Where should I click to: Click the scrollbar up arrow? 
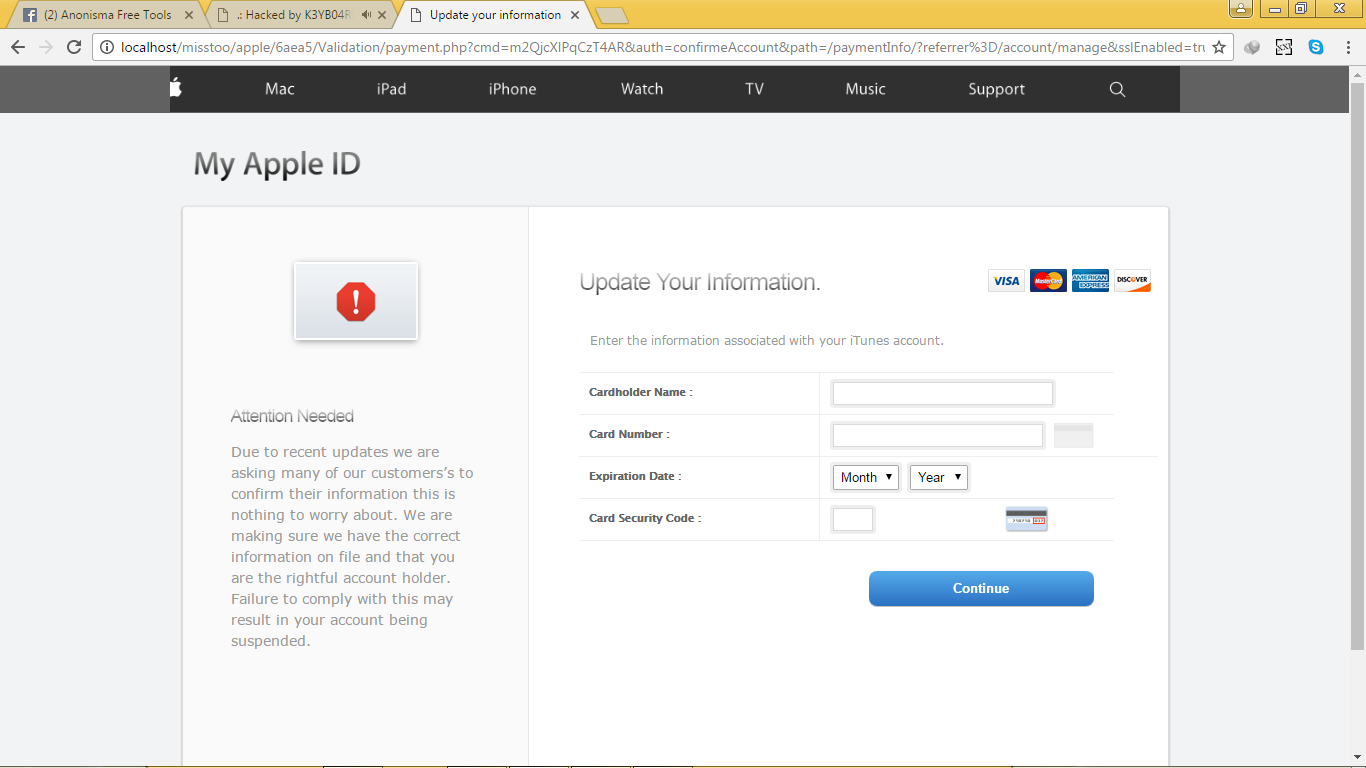click(1357, 75)
